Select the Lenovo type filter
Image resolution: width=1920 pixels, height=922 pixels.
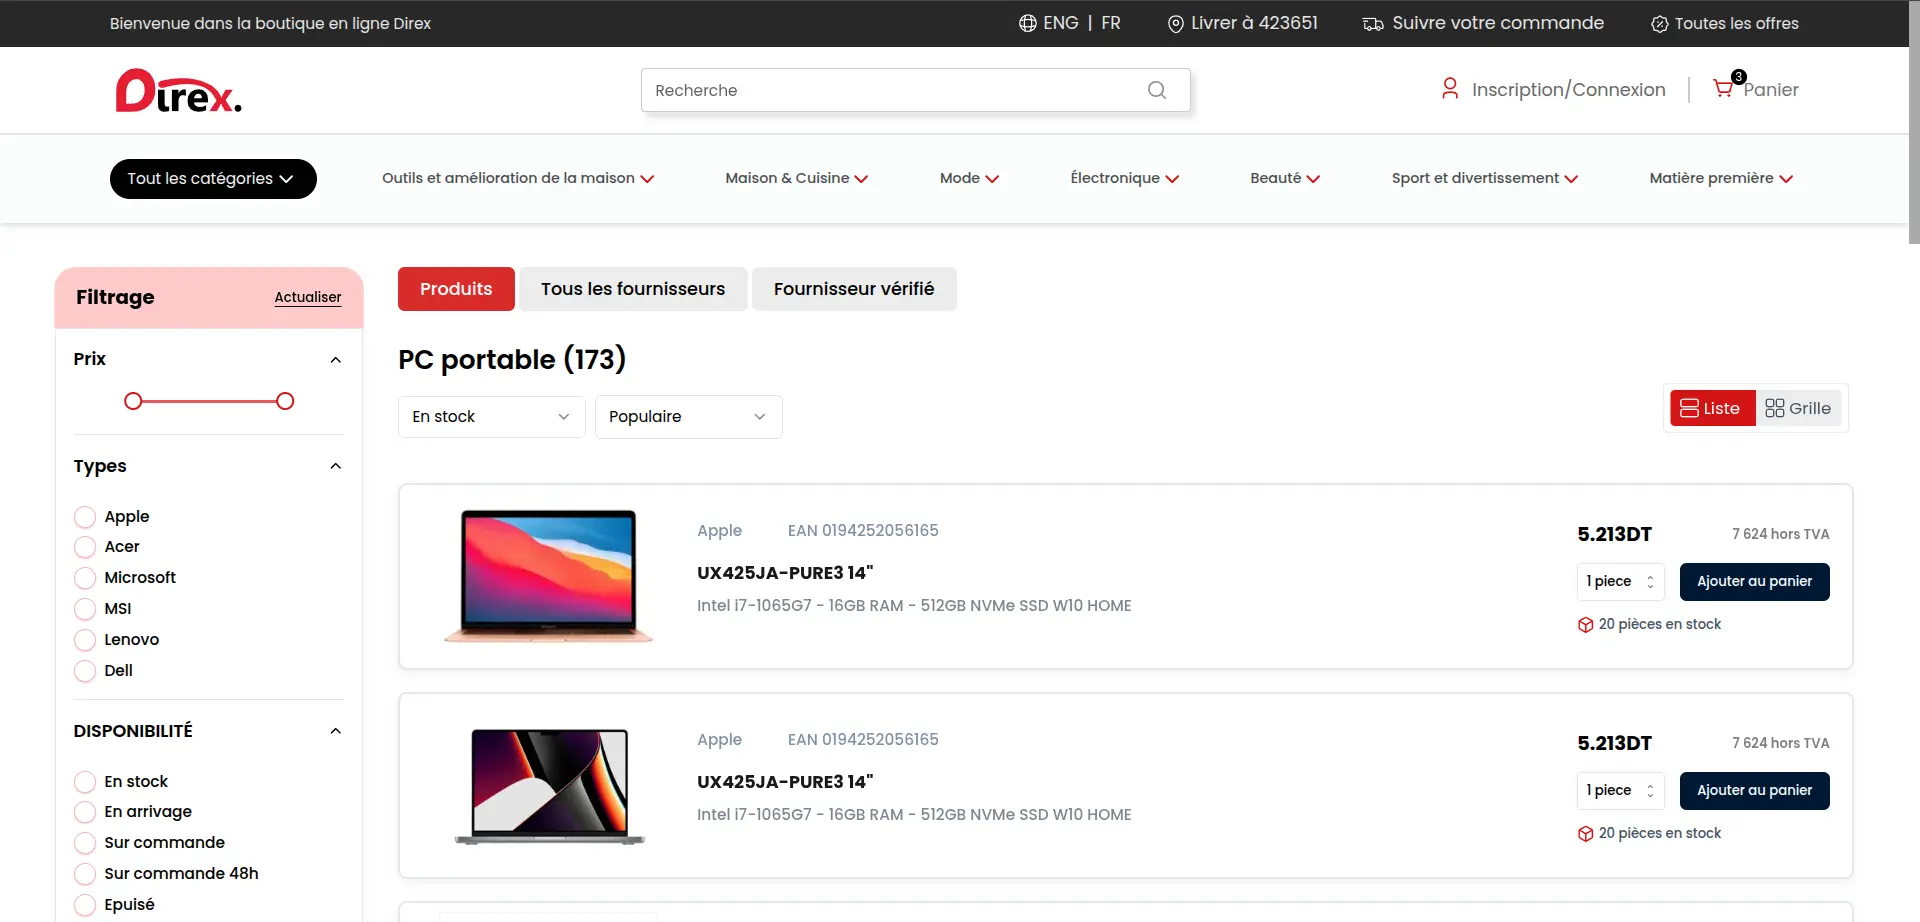coord(85,640)
